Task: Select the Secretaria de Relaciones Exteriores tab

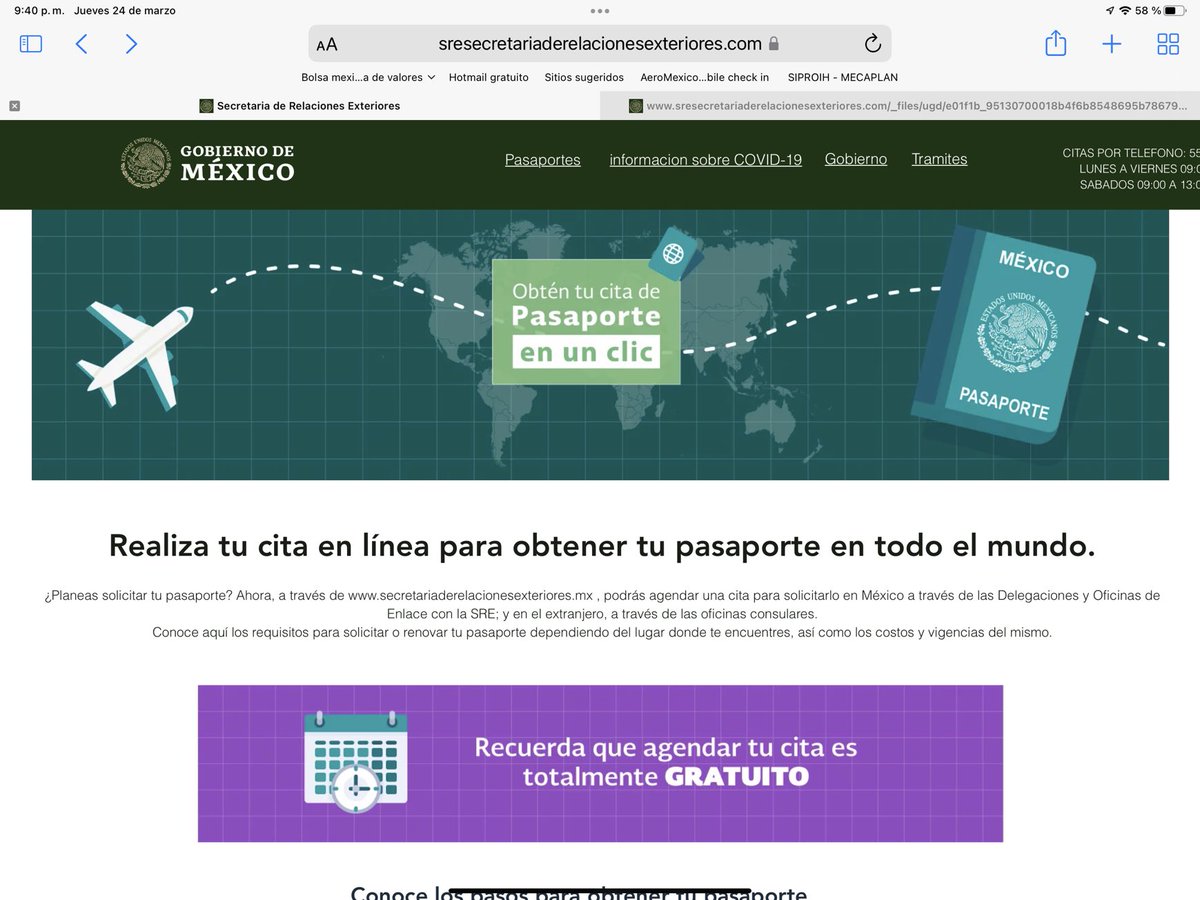Action: click(x=303, y=104)
